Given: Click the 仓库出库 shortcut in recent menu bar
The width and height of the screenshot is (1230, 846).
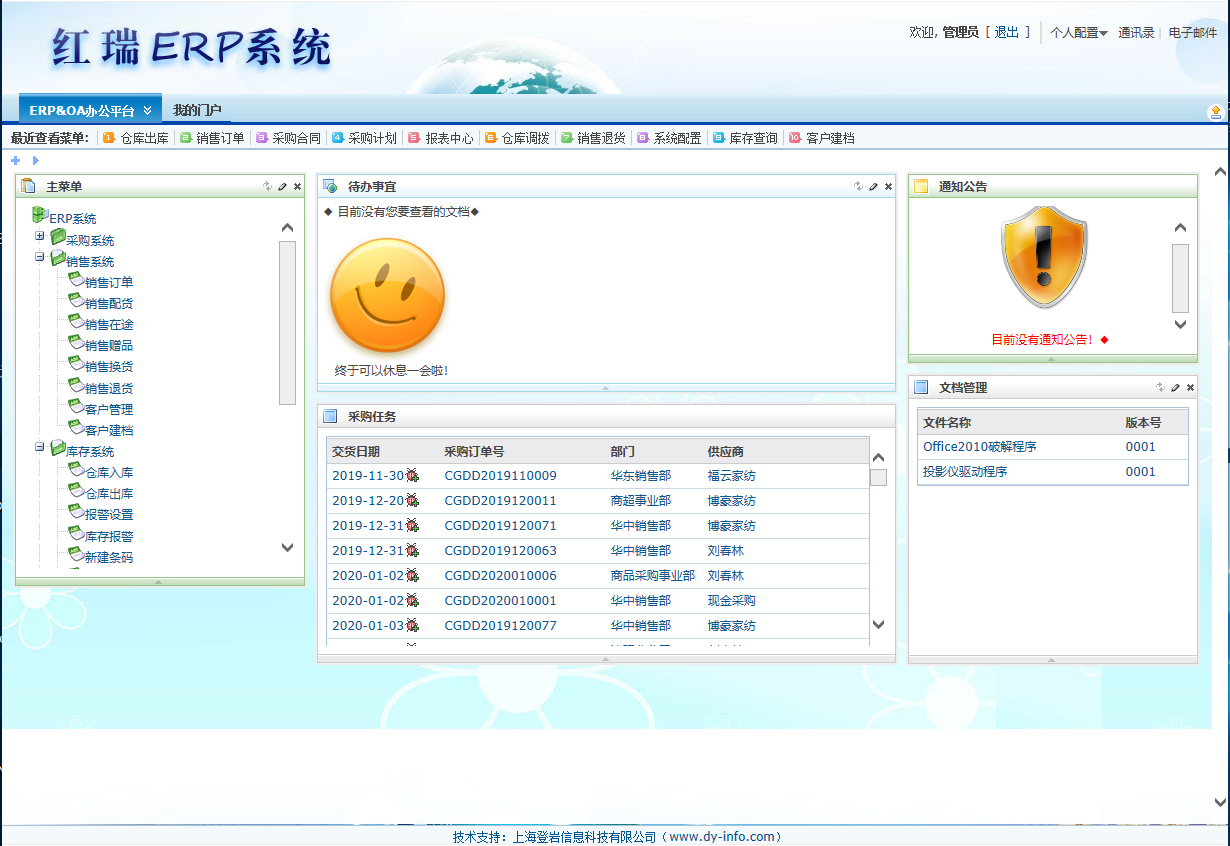Looking at the screenshot, I should pos(144,138).
